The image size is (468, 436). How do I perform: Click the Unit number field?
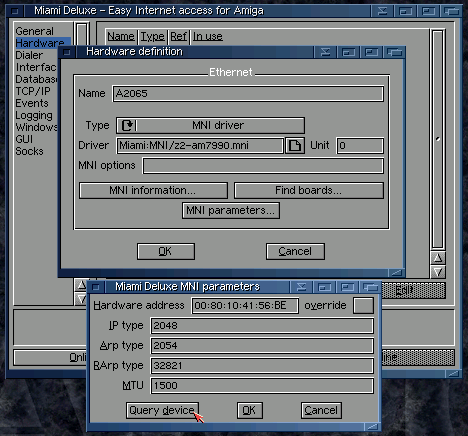360,146
